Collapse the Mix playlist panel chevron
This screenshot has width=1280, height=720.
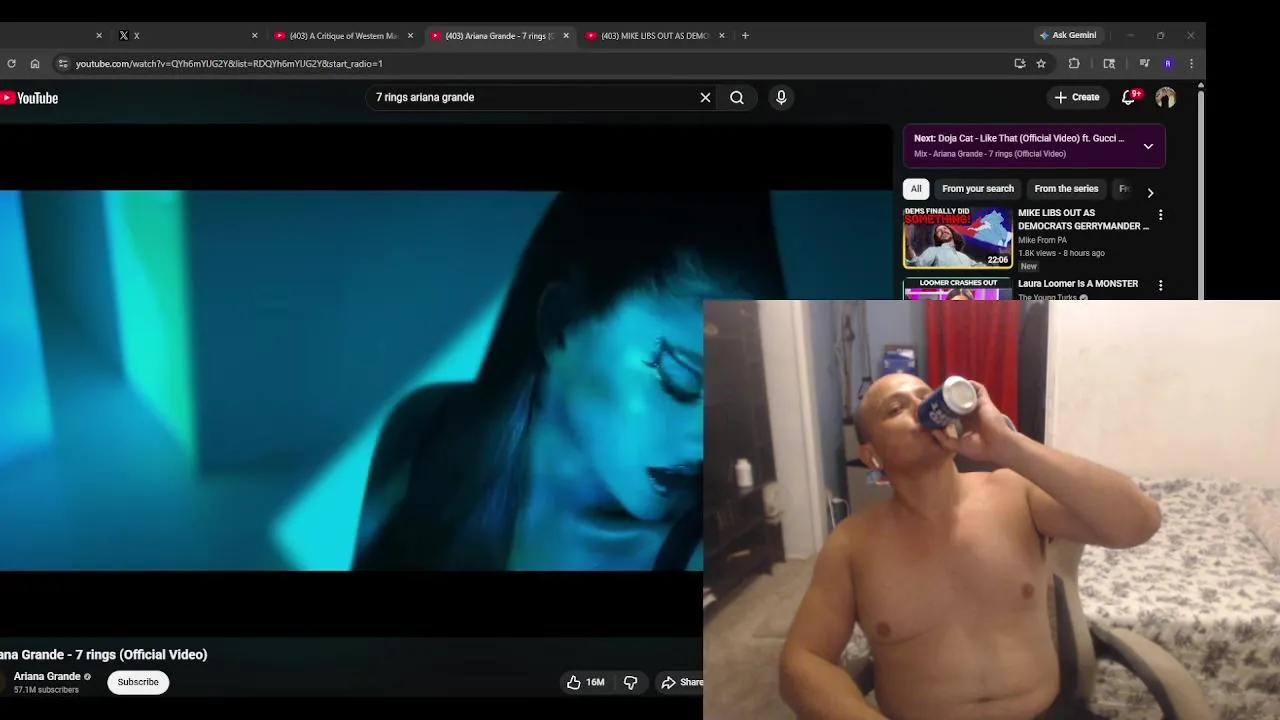tap(1148, 146)
